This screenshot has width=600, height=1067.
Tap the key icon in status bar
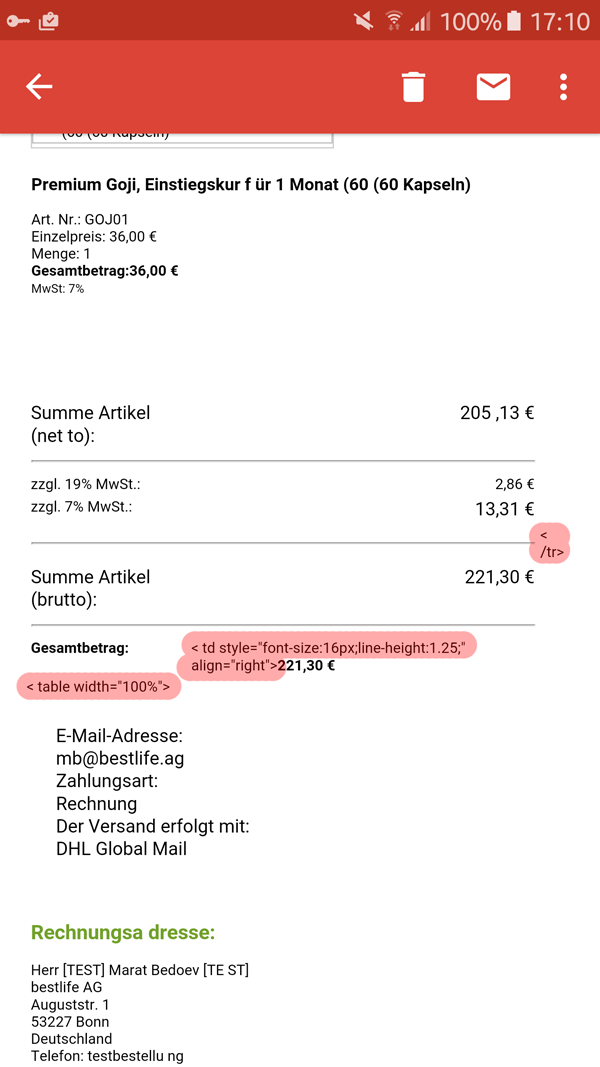pyautogui.click(x=18, y=20)
